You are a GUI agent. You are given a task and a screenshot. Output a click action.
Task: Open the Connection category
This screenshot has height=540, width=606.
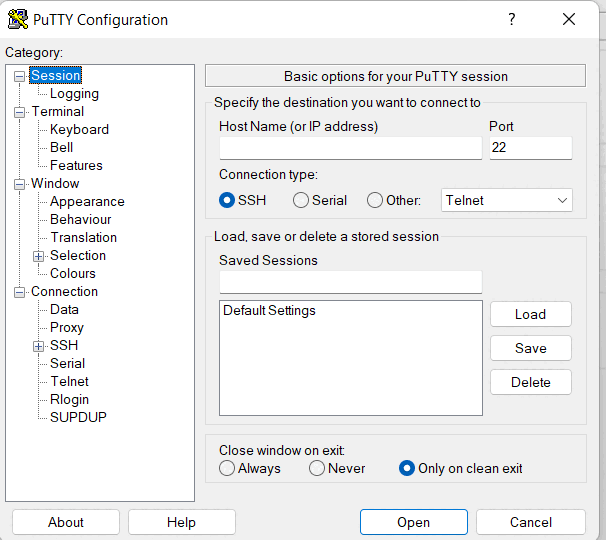[64, 291]
